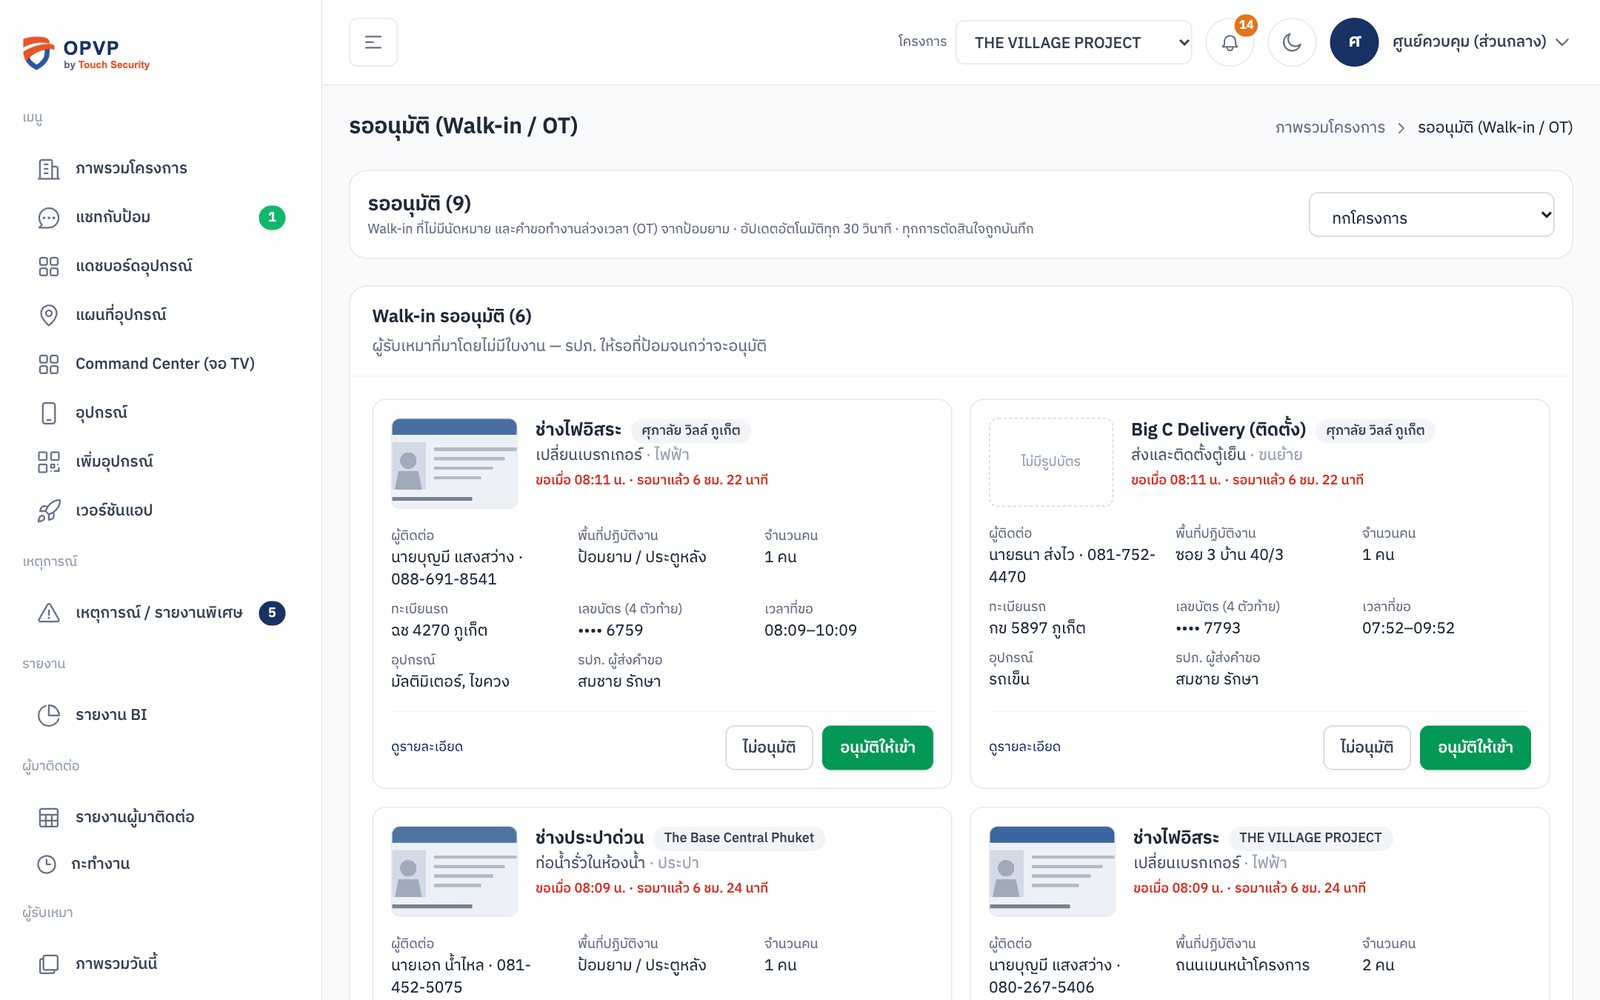1600x1000 pixels.
Task: Open ID card photo on THE VILLAGE PROJECT card
Action: (x=1052, y=871)
